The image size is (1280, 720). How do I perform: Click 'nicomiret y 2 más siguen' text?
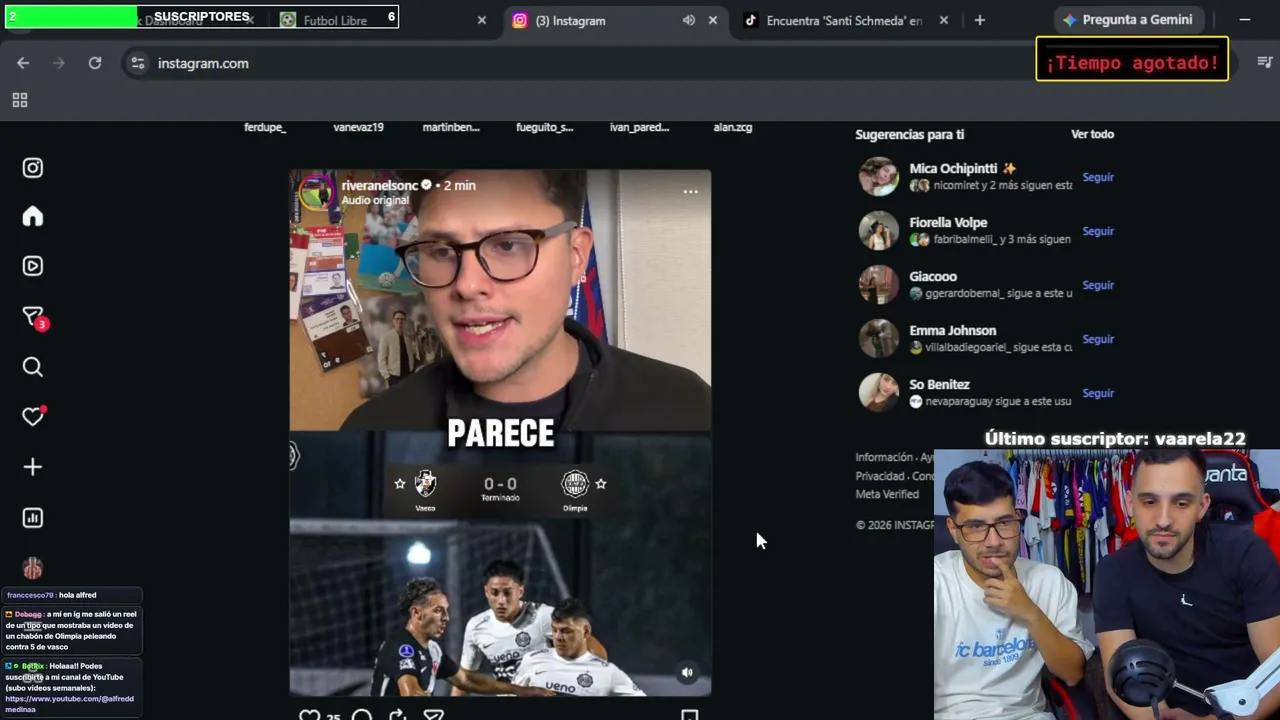1002,185
